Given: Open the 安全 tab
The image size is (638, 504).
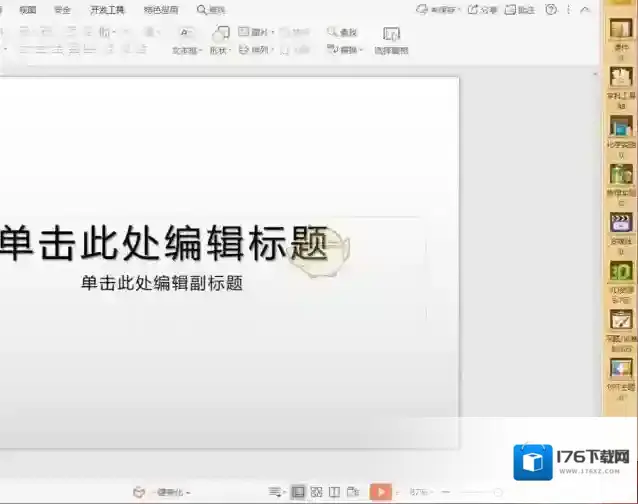Looking at the screenshot, I should (x=62, y=10).
